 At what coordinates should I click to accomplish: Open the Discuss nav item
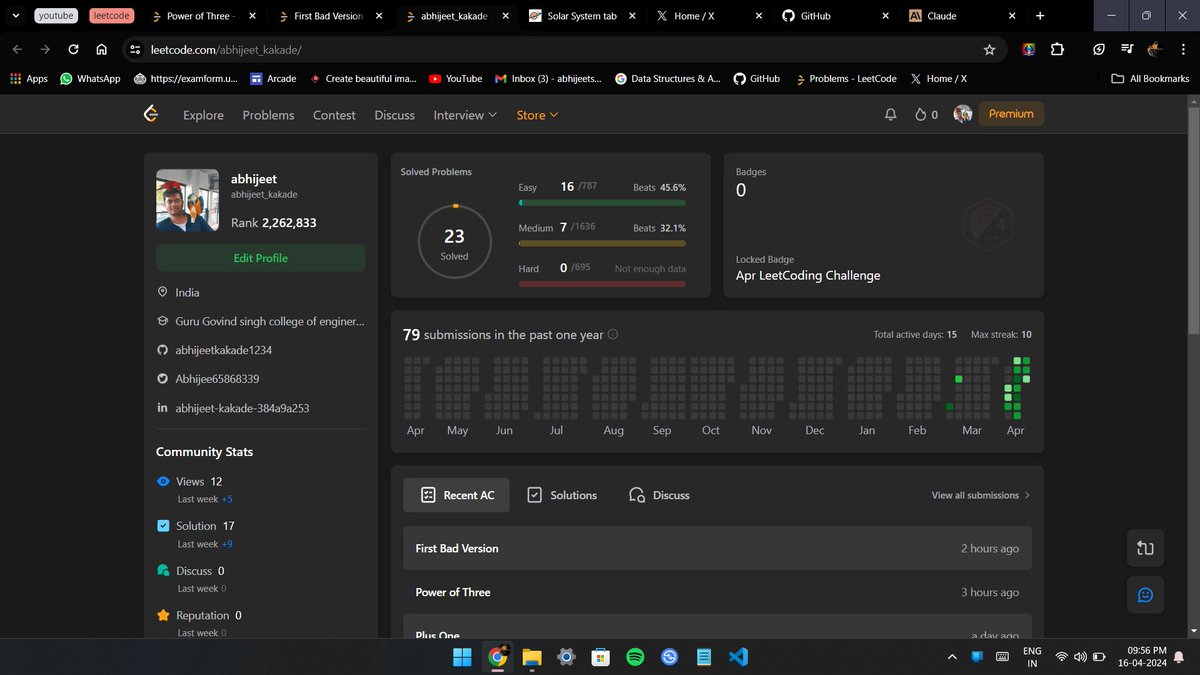(x=394, y=115)
